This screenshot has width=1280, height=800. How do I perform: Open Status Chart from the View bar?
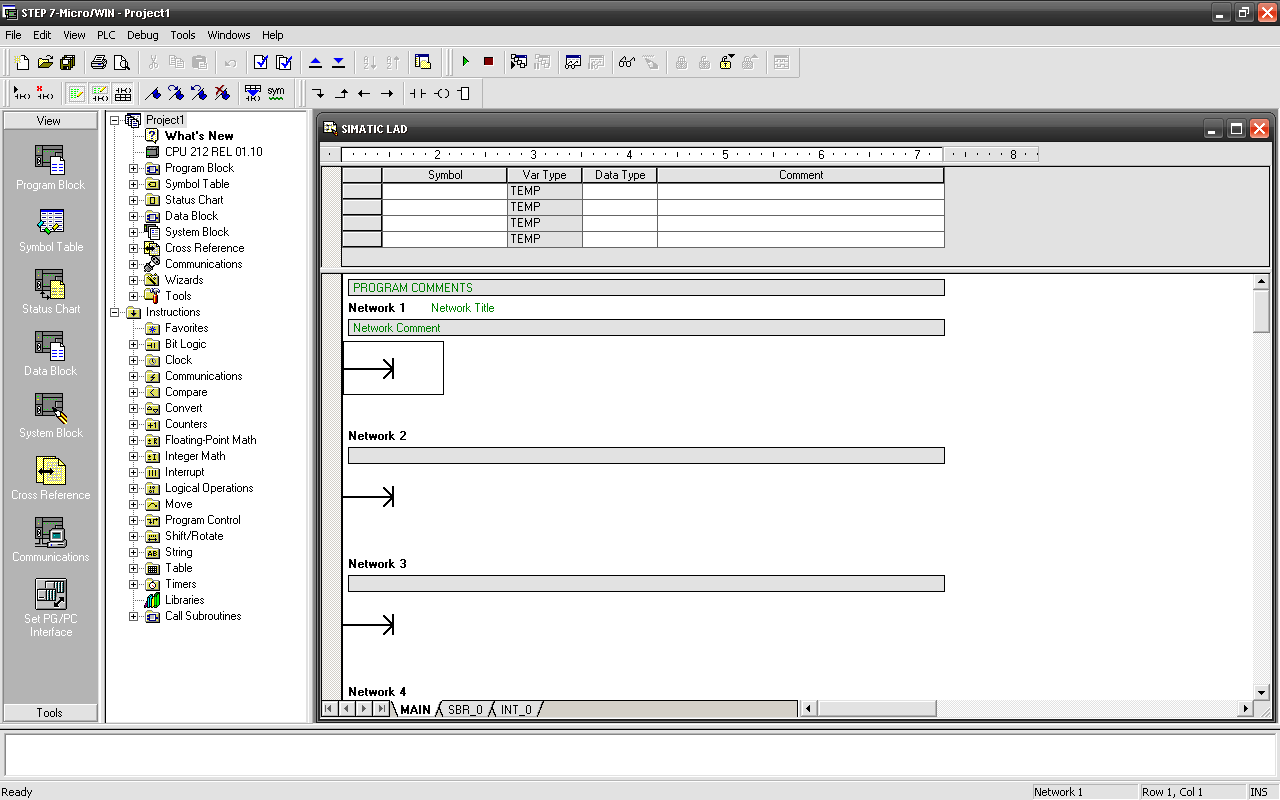point(50,291)
